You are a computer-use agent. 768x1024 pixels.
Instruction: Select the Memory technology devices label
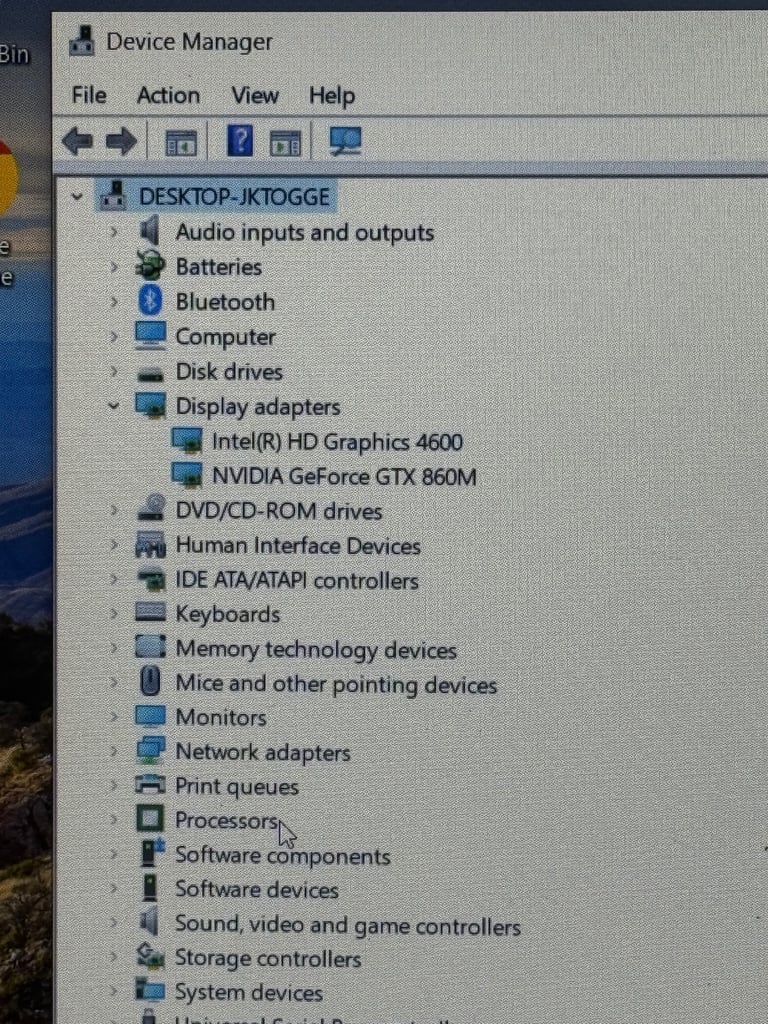click(x=316, y=649)
